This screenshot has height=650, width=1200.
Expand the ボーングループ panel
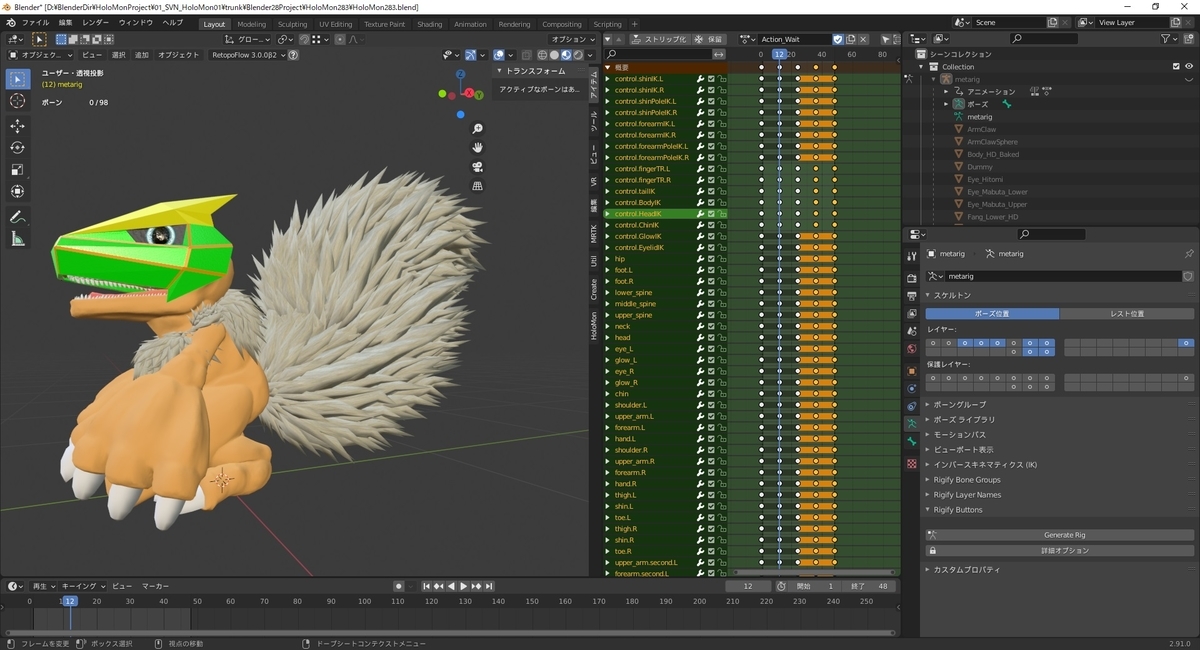point(960,405)
